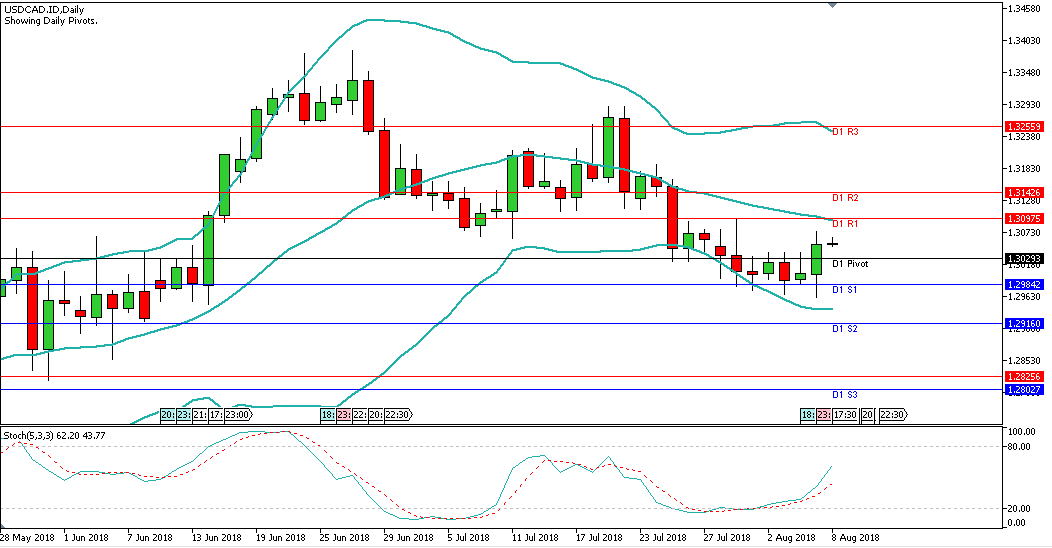This screenshot has height=548, width=1052.
Task: Click the D1 S3 support label
Action: (x=845, y=394)
